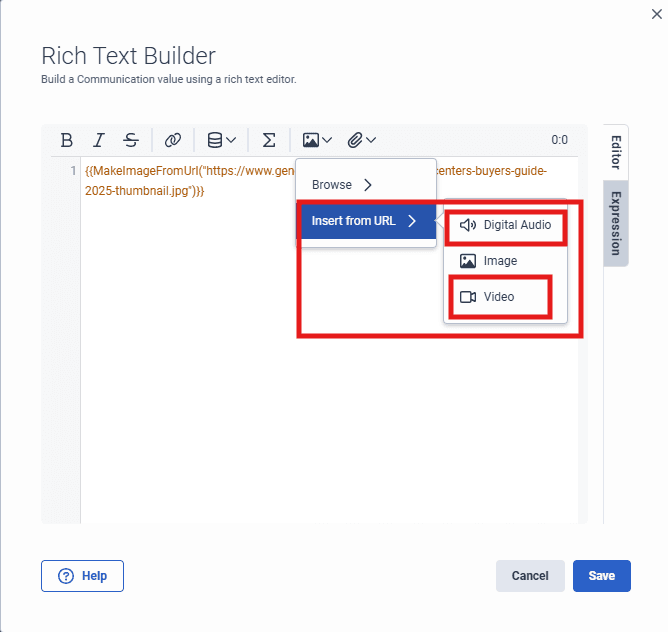Choose Digital Audio from submenu
Image resolution: width=668 pixels, height=632 pixels.
(x=506, y=225)
